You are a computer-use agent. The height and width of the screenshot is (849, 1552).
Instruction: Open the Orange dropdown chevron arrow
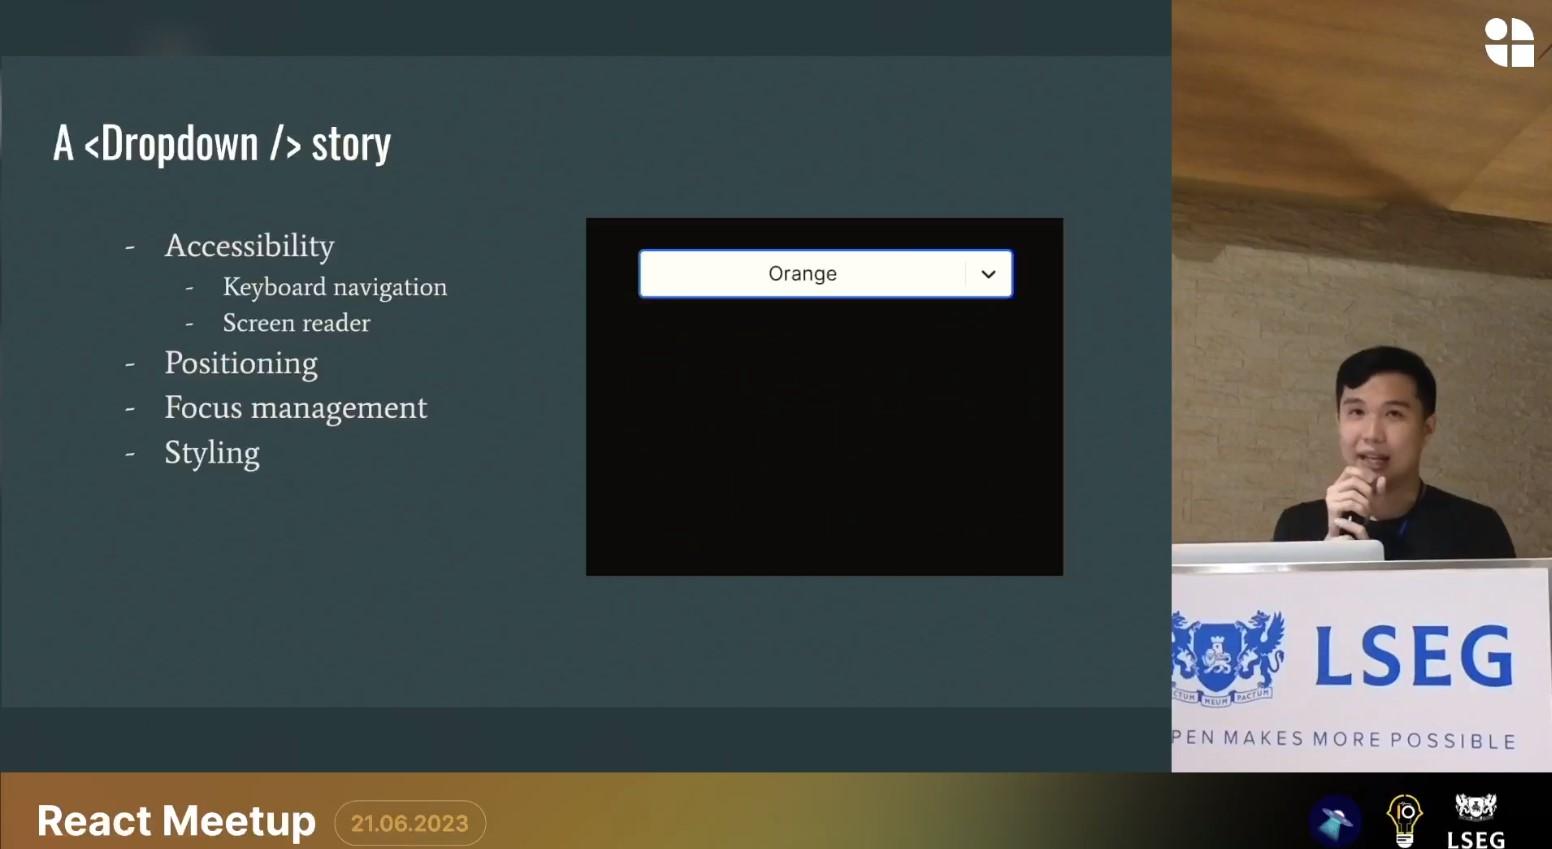(988, 274)
